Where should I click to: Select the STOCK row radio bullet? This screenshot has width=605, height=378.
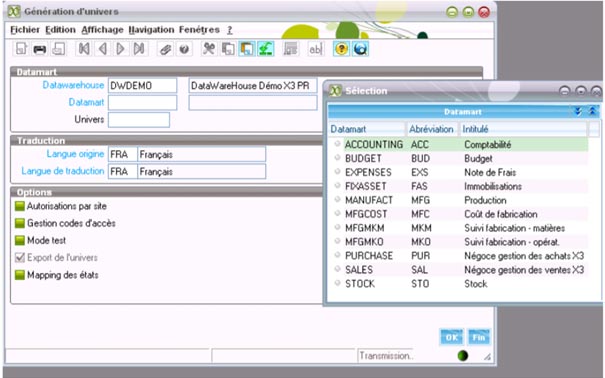coord(338,283)
